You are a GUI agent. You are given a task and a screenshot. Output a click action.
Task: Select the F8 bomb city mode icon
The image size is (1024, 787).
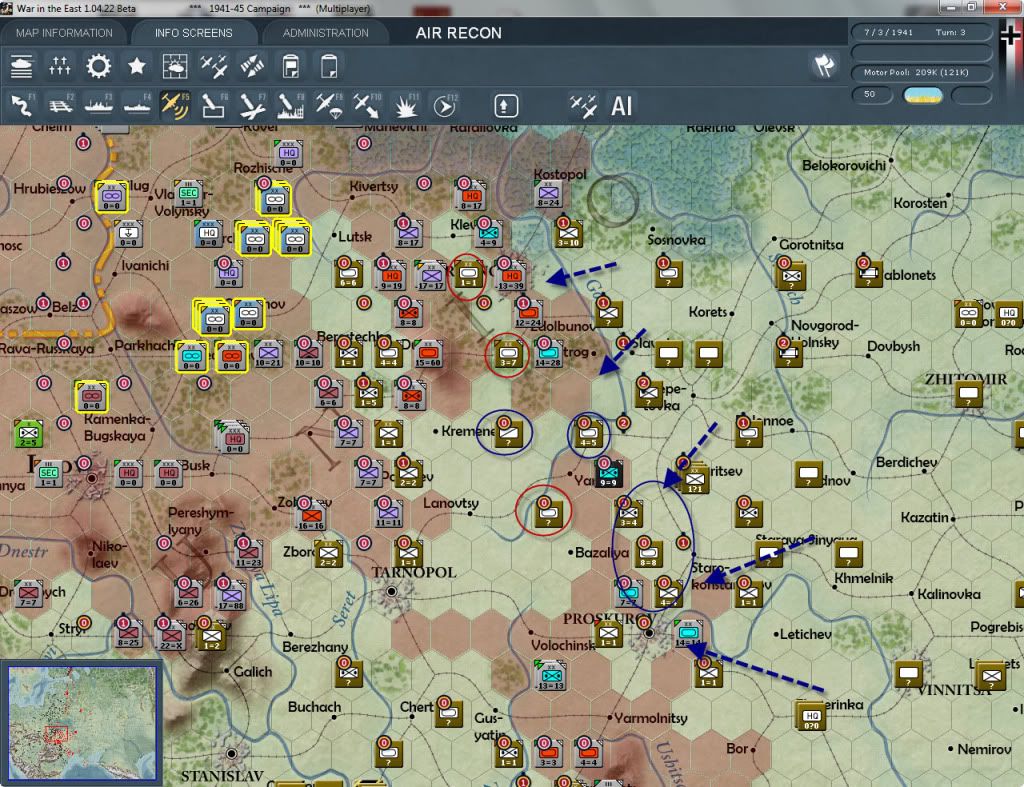[x=291, y=105]
